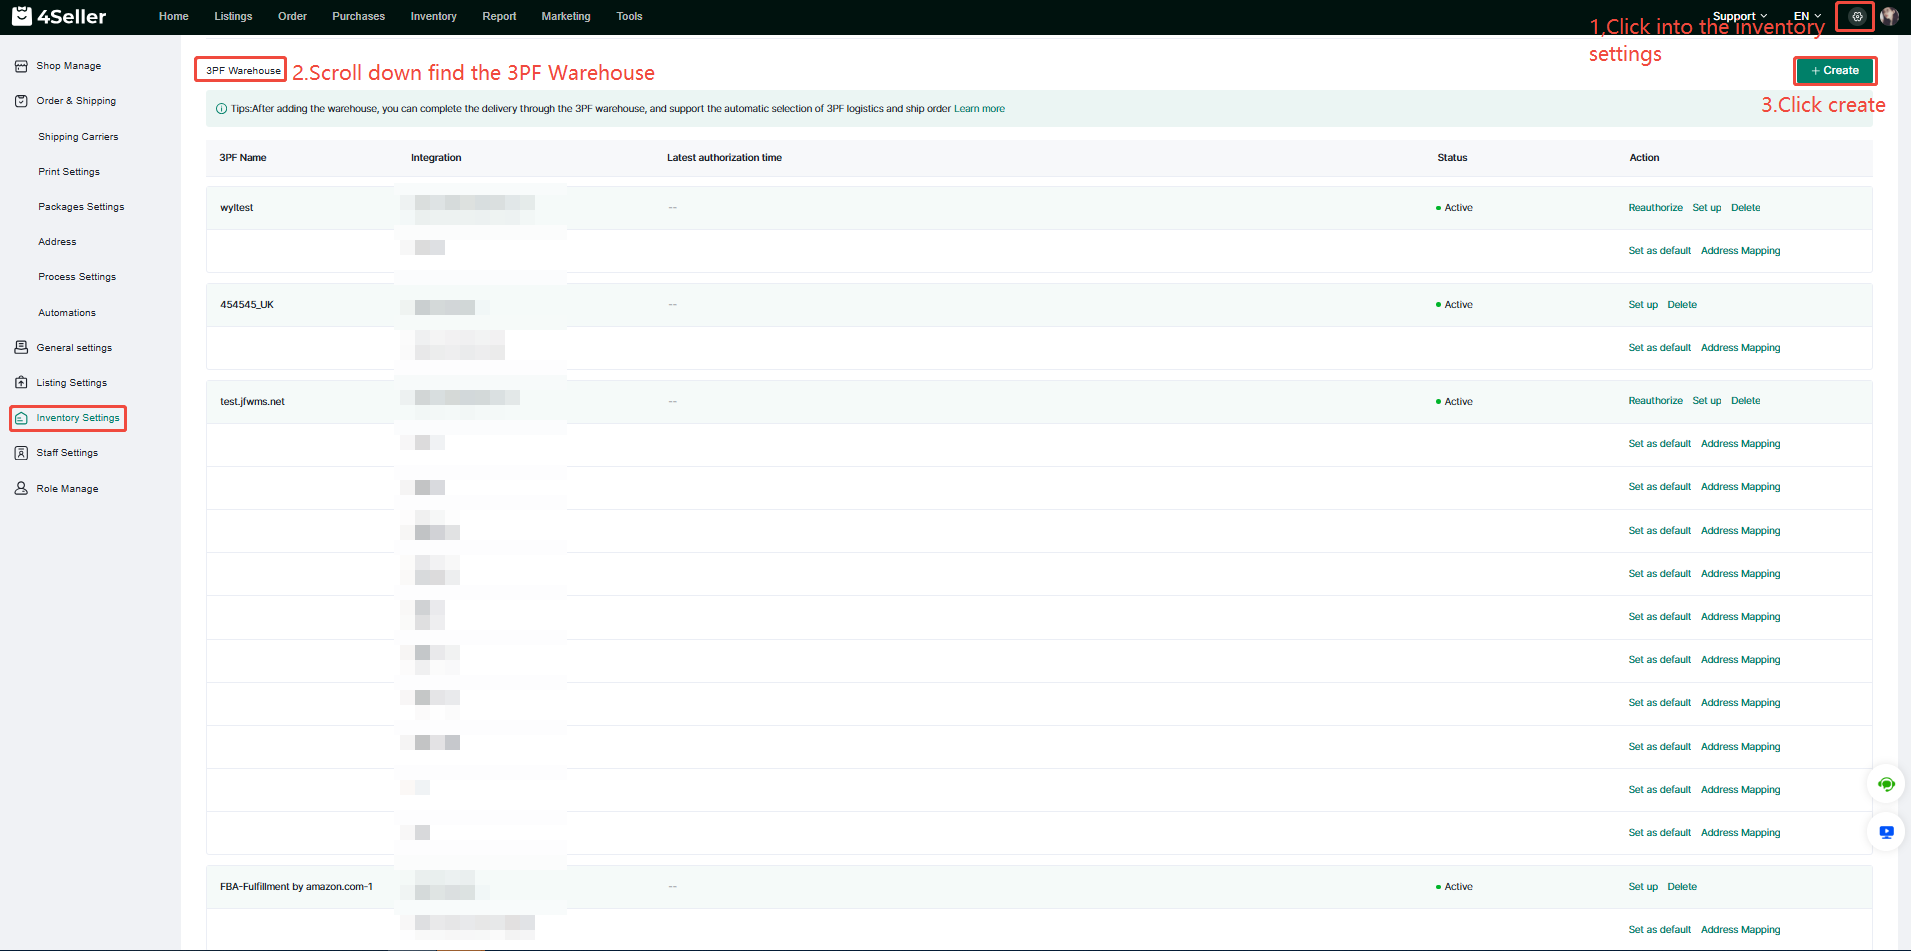
Task: Open the user avatar profile
Action: click(x=1889, y=16)
